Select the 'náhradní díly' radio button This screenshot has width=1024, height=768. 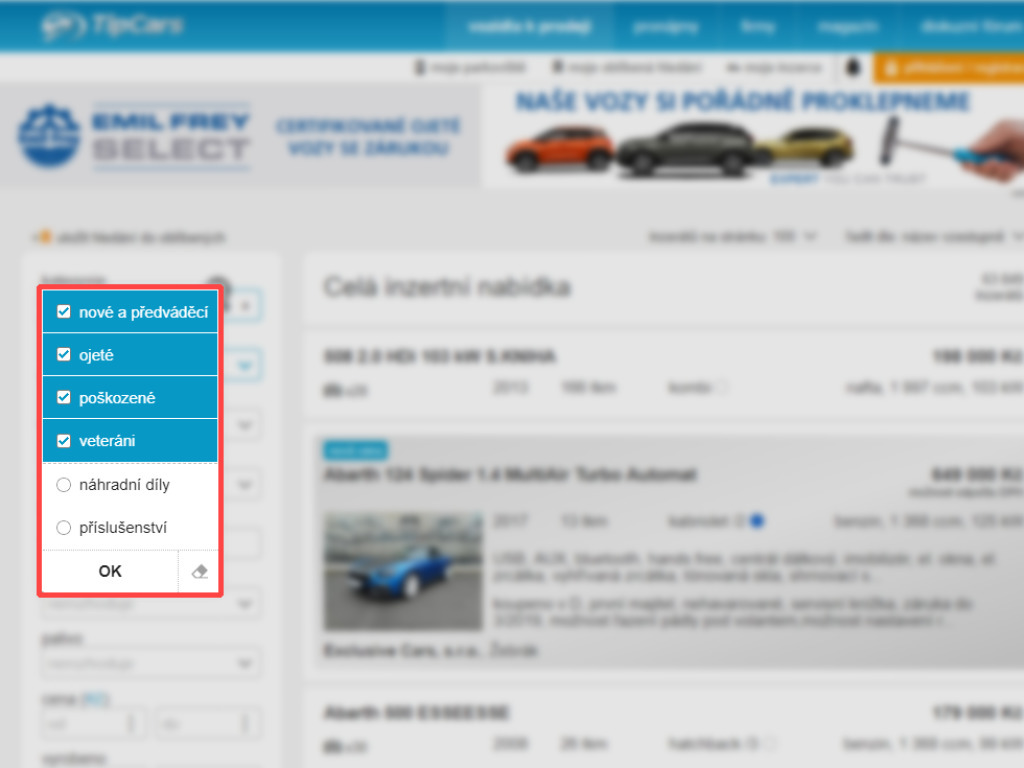pyautogui.click(x=64, y=485)
